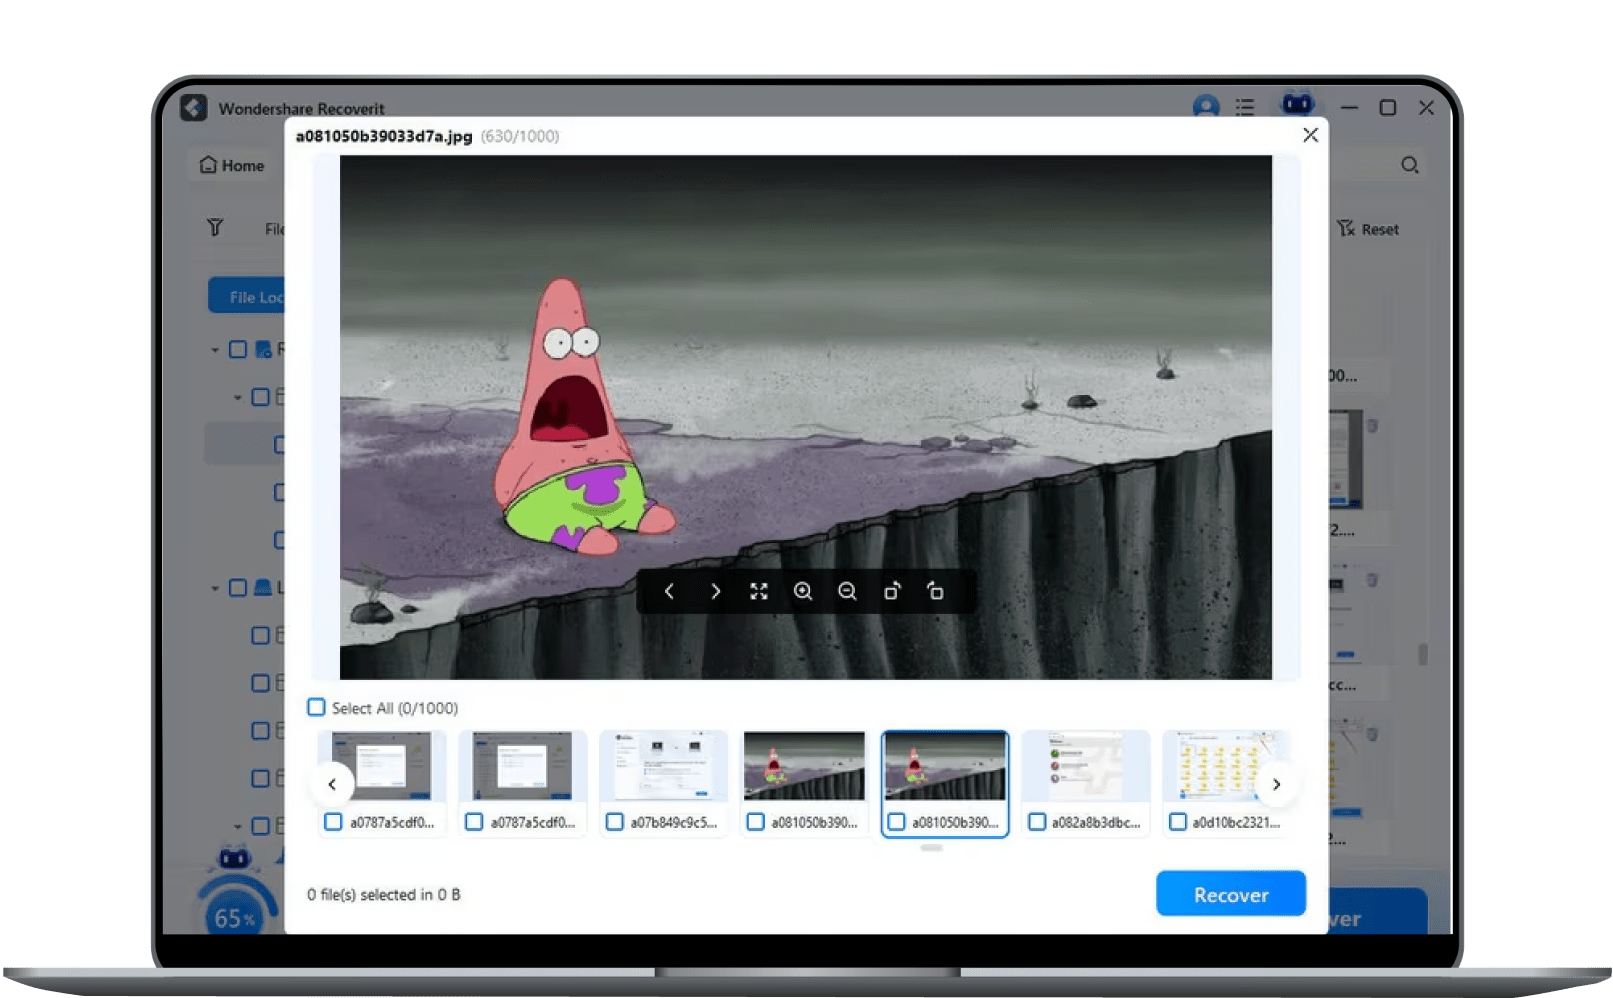Image resolution: width=1613 pixels, height=998 pixels.
Task: Rotate preview image counterclockwise
Action: [x=935, y=591]
